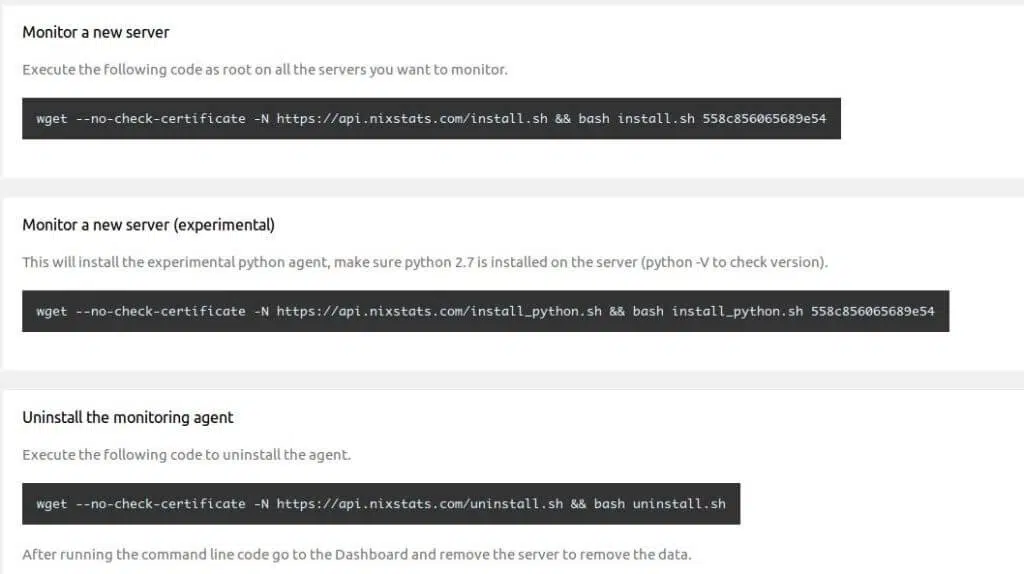Click the key at end of python install command
1024x574 pixels.
point(872,311)
